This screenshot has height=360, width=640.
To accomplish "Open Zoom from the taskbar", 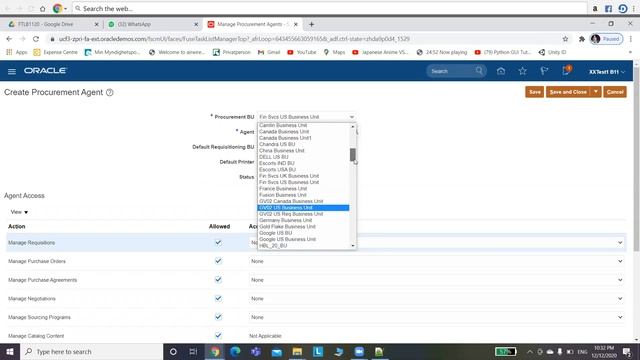I will (x=359, y=351).
